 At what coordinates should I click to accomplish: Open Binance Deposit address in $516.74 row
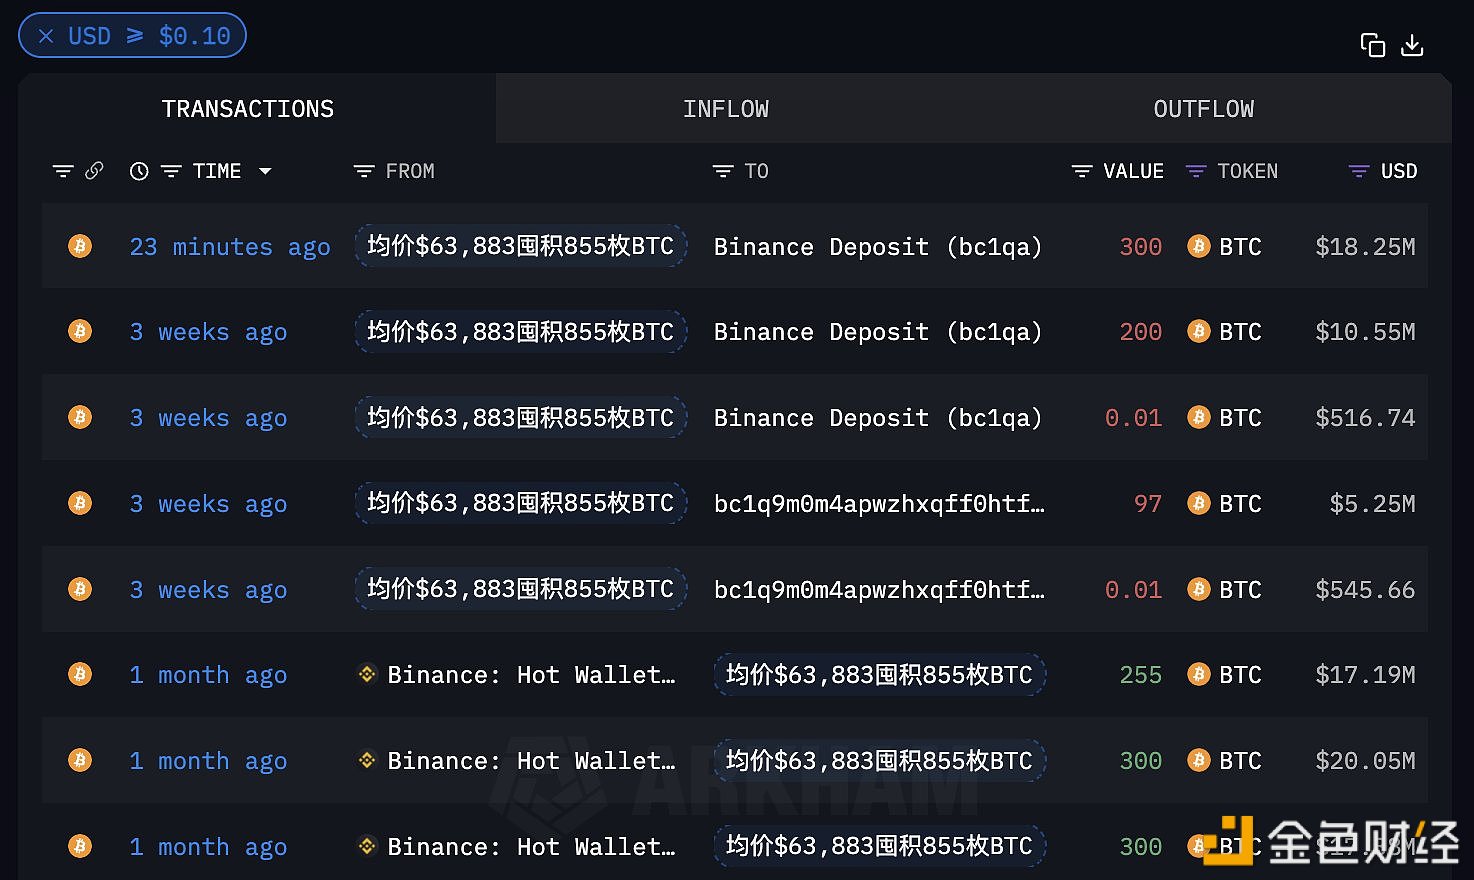(x=878, y=418)
